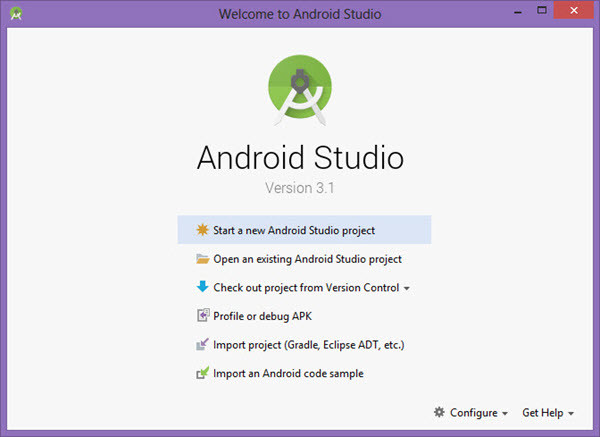Click the 'Version 3.1' text
This screenshot has width=600, height=437.
coord(300,188)
